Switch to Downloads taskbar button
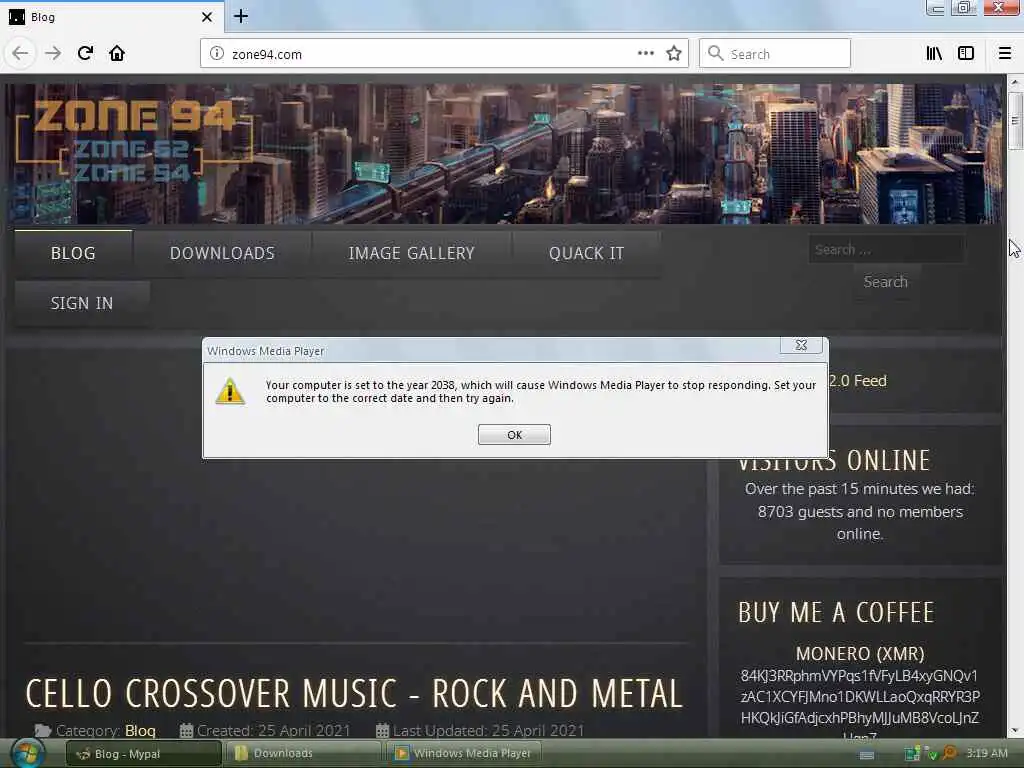 [x=304, y=754]
